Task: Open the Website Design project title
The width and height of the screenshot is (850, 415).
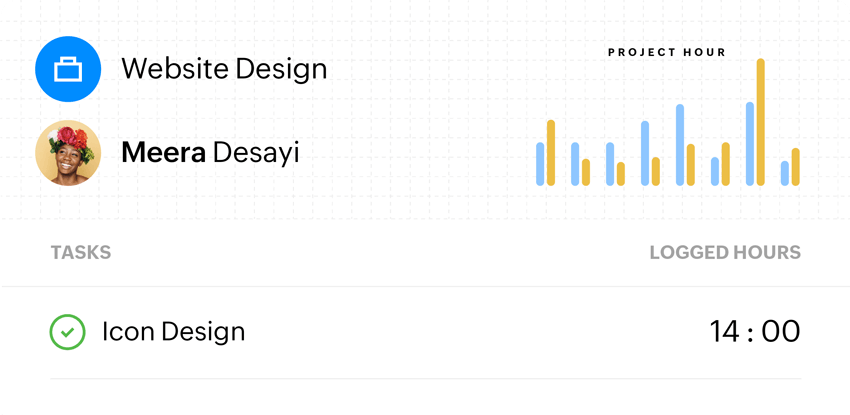Action: (x=224, y=69)
